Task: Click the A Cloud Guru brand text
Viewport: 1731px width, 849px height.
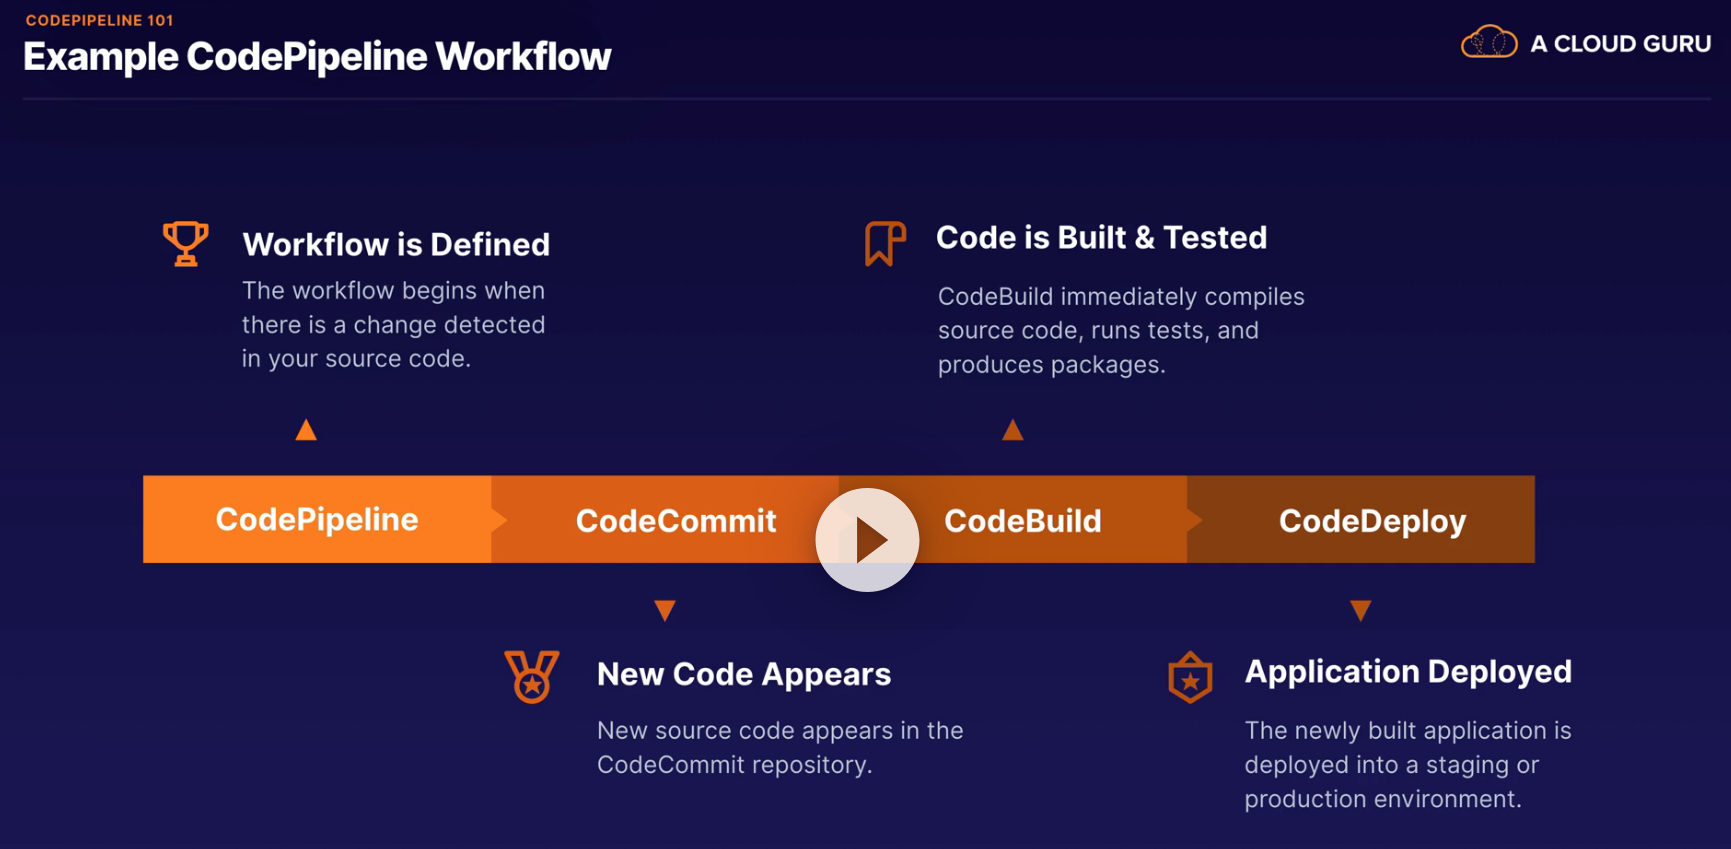Action: (1620, 44)
